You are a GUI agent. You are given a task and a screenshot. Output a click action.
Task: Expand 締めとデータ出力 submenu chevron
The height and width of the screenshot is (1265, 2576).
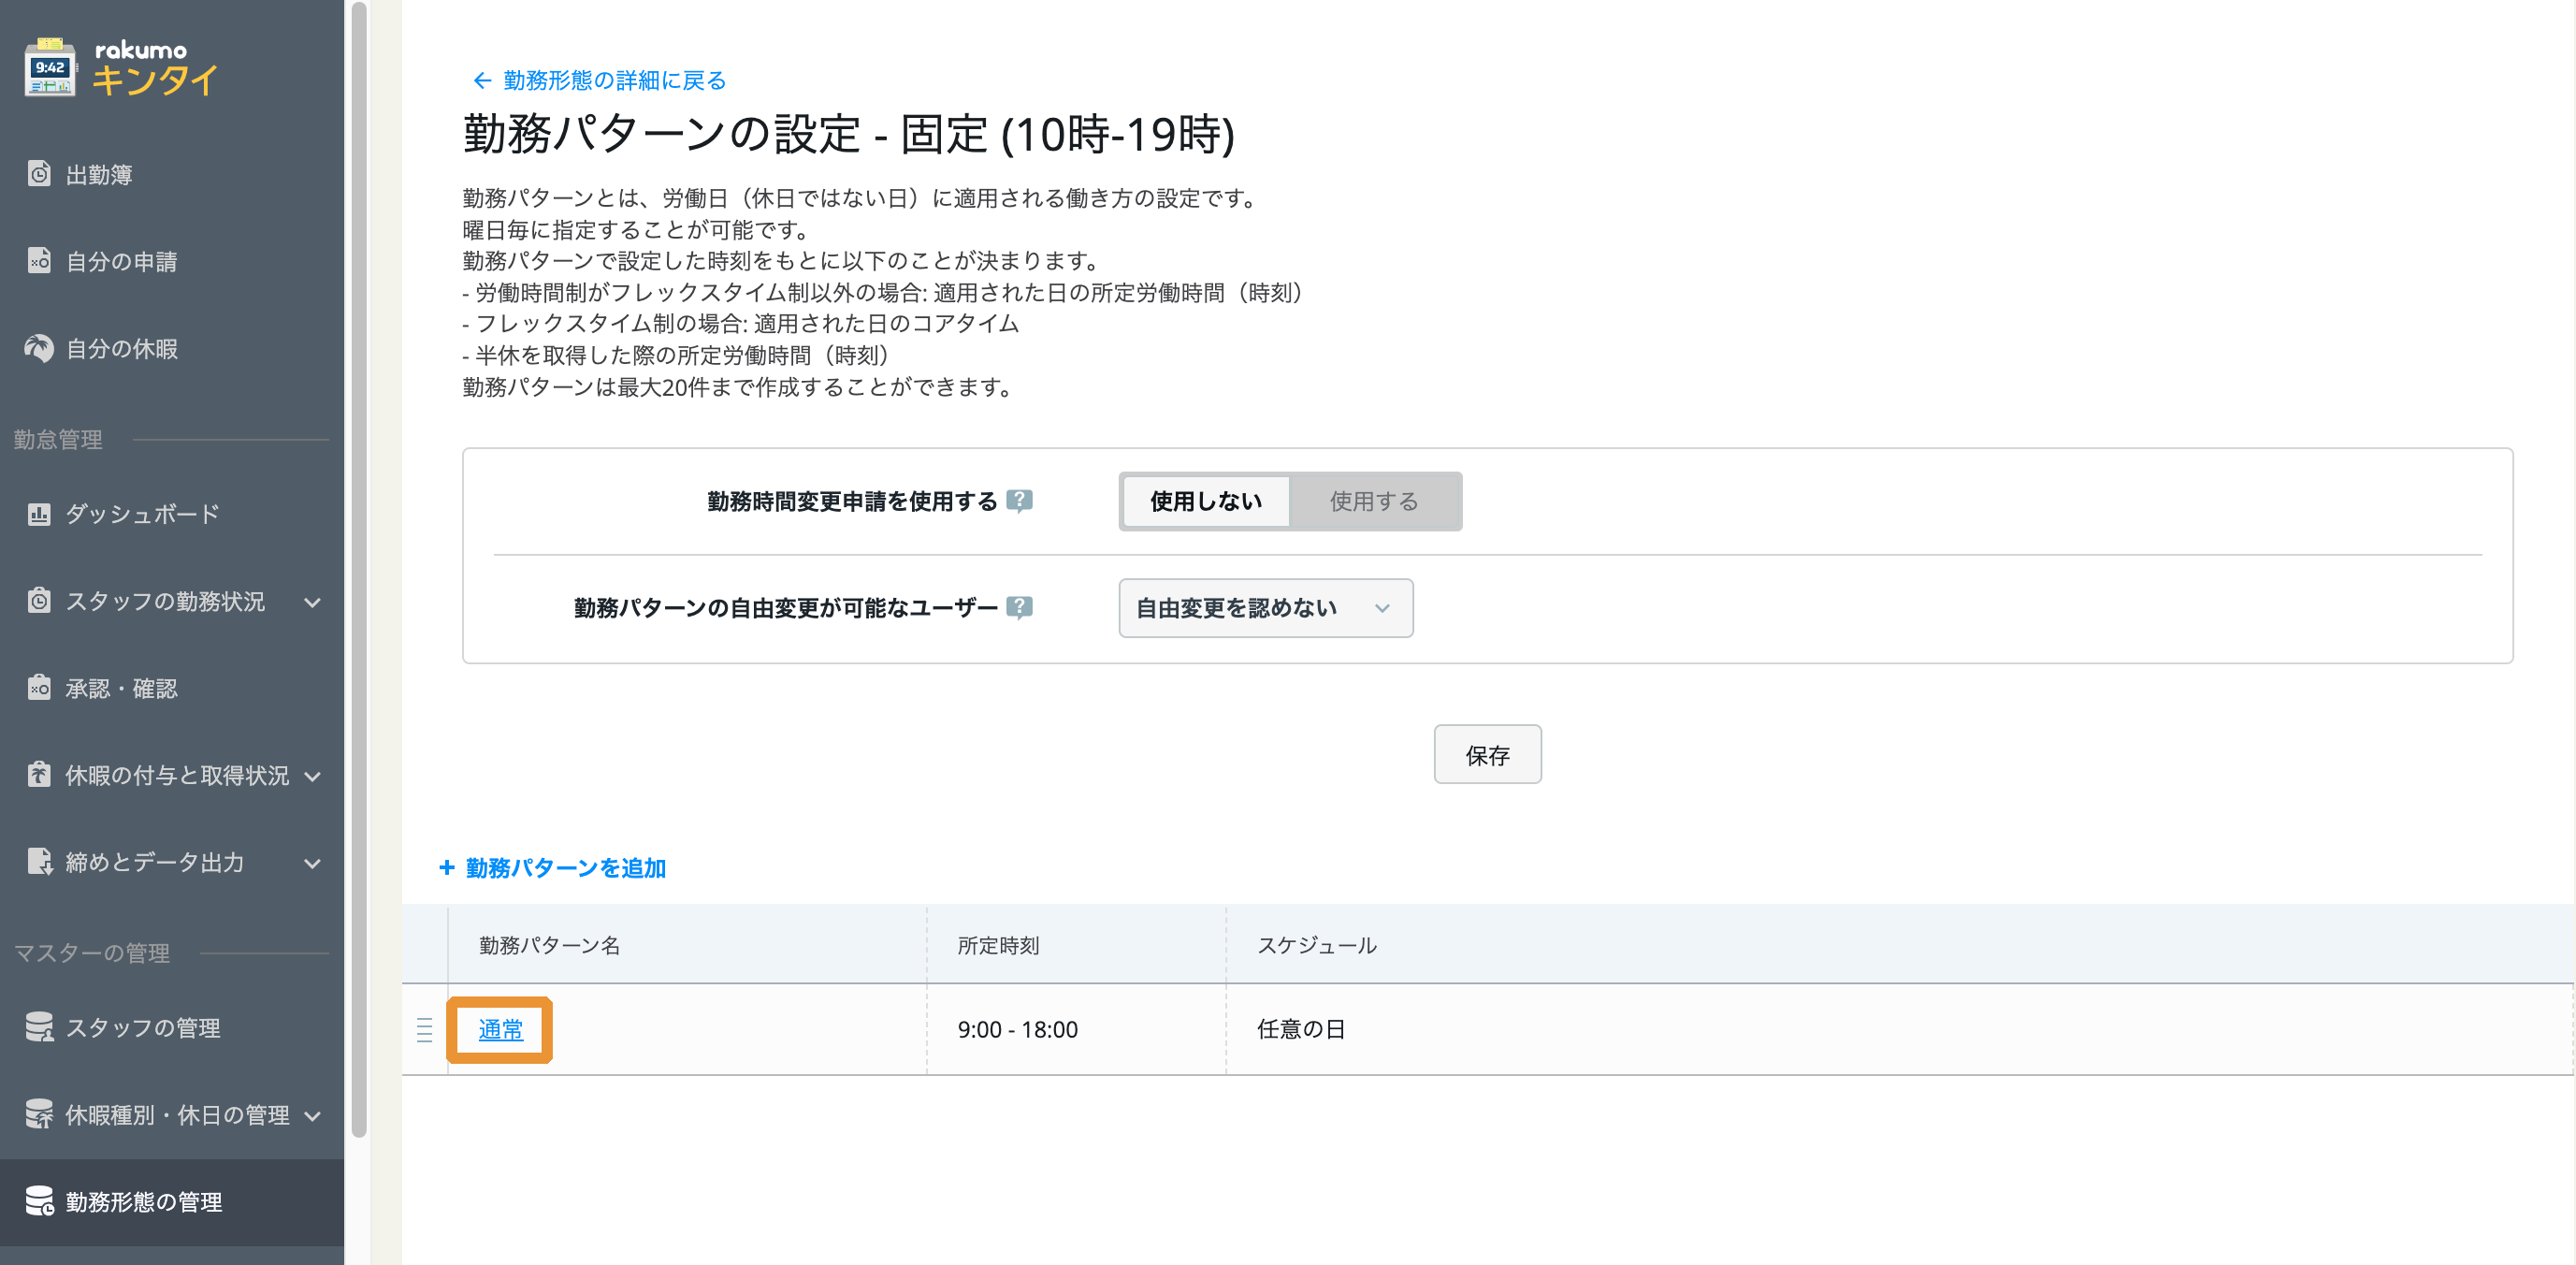[x=313, y=863]
